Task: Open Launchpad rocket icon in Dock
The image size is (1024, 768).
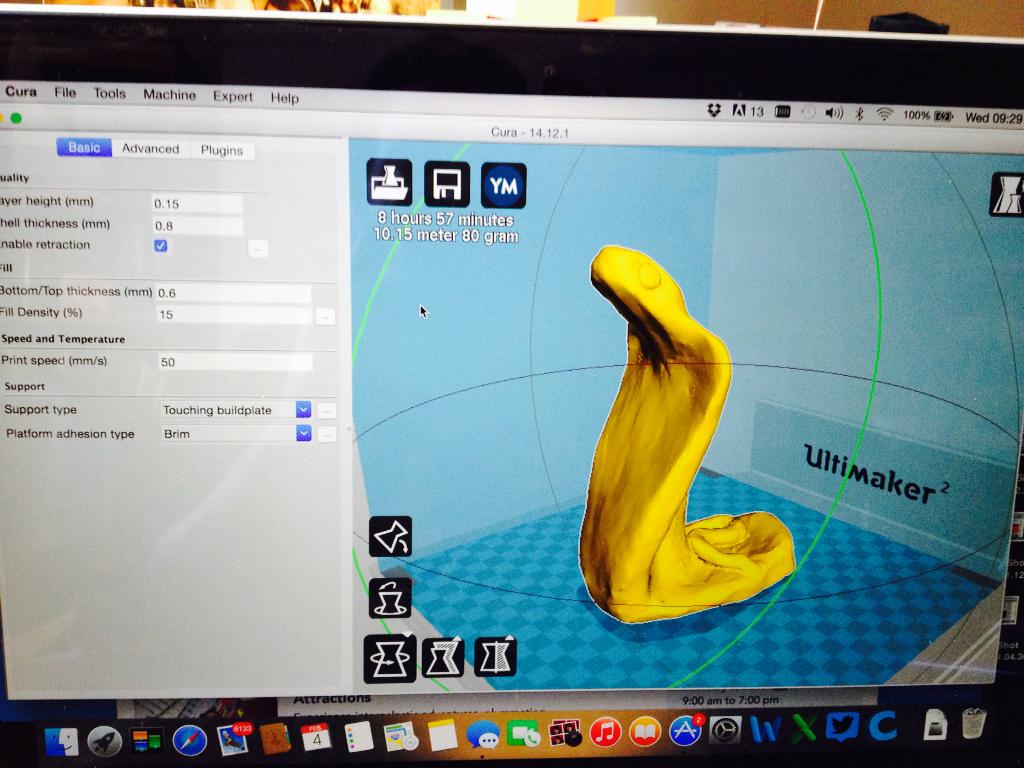Action: tap(104, 741)
